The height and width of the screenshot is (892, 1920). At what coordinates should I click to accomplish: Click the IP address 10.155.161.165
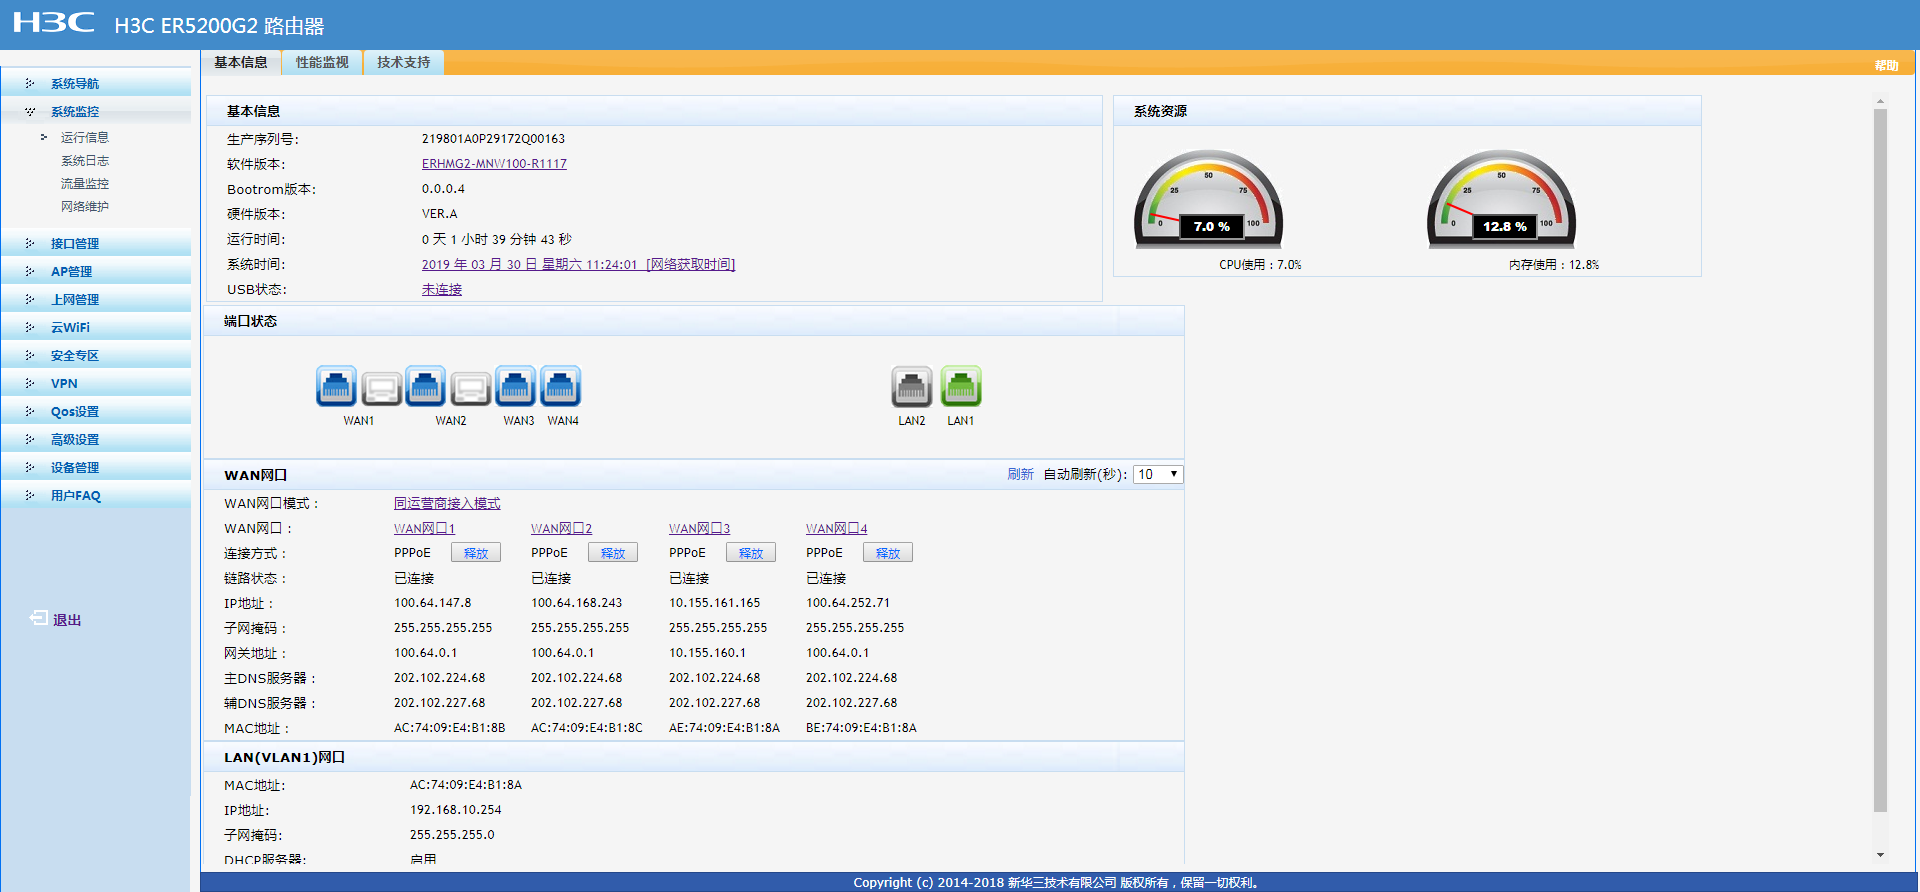tap(714, 603)
